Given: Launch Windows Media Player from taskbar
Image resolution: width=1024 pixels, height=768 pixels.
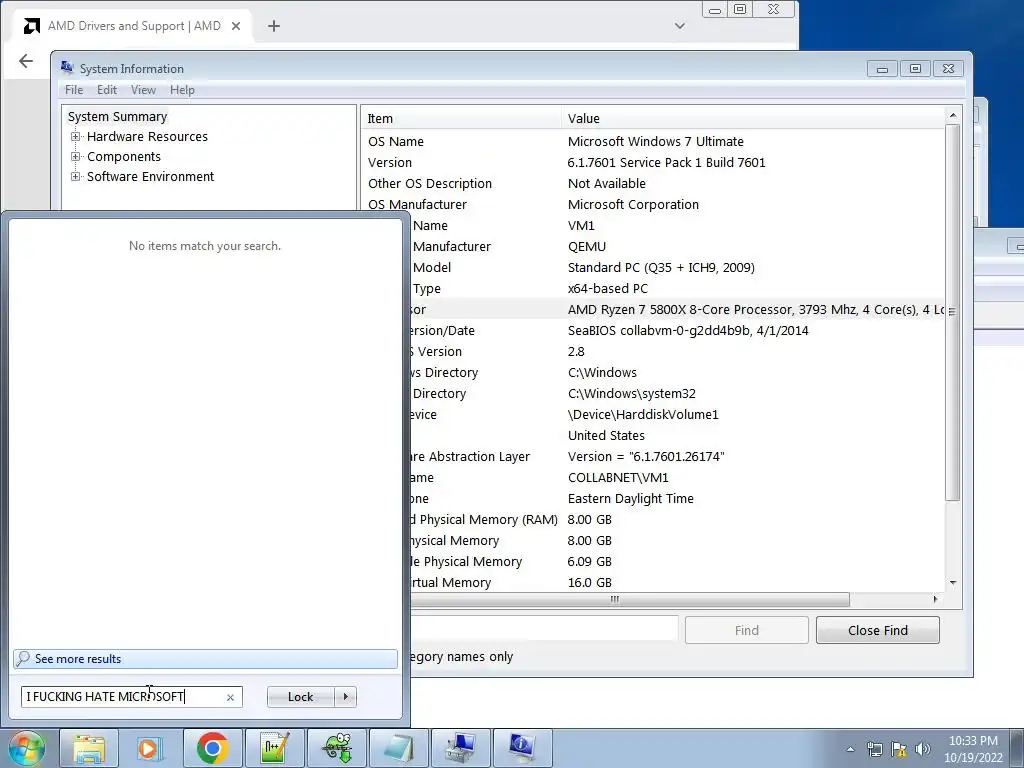Looking at the screenshot, I should 150,748.
